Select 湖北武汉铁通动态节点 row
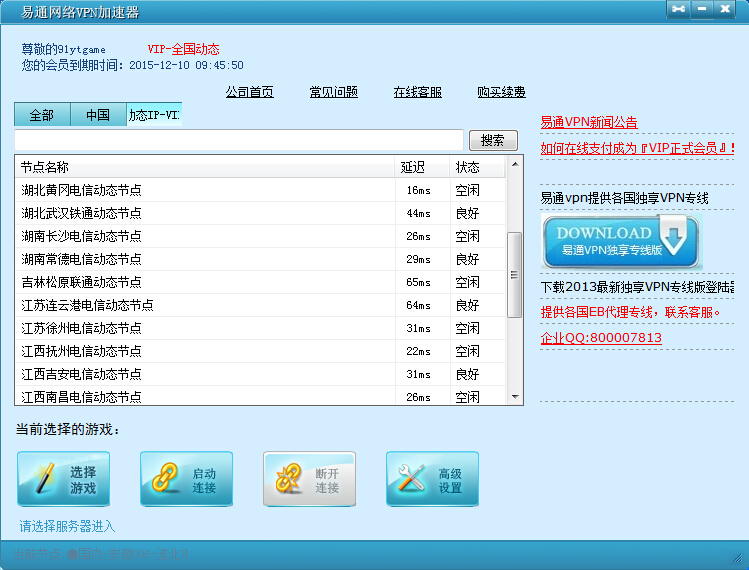Screen dimensions: 749x570 (x=260, y=213)
